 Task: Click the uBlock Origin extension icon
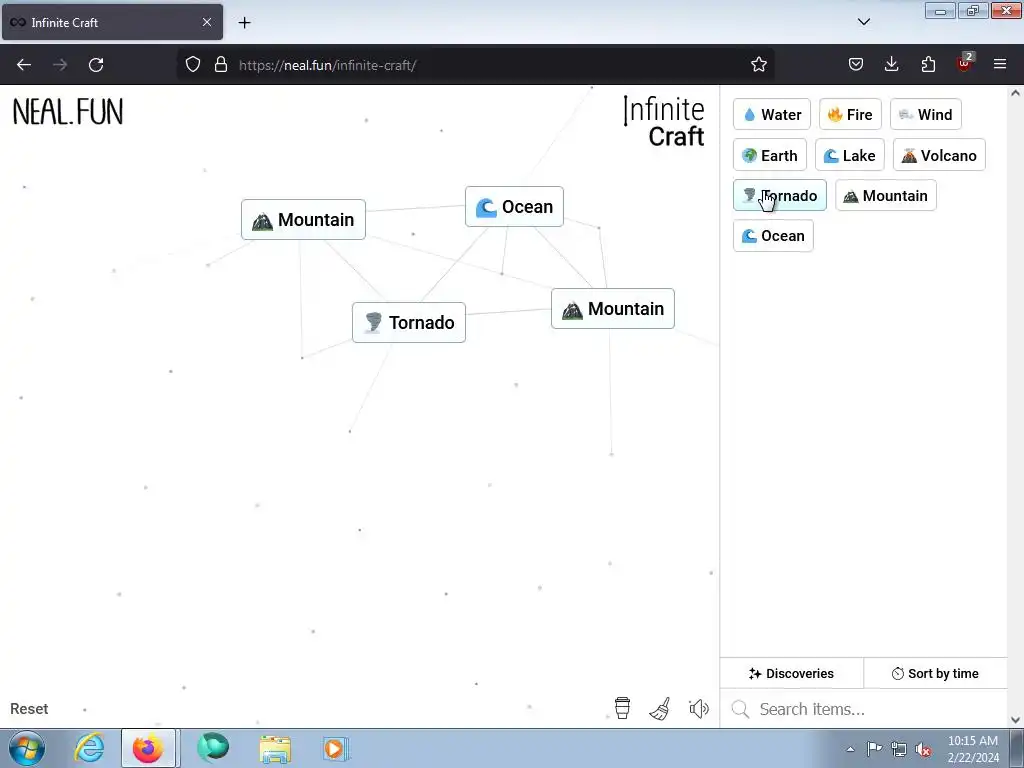[x=964, y=63]
